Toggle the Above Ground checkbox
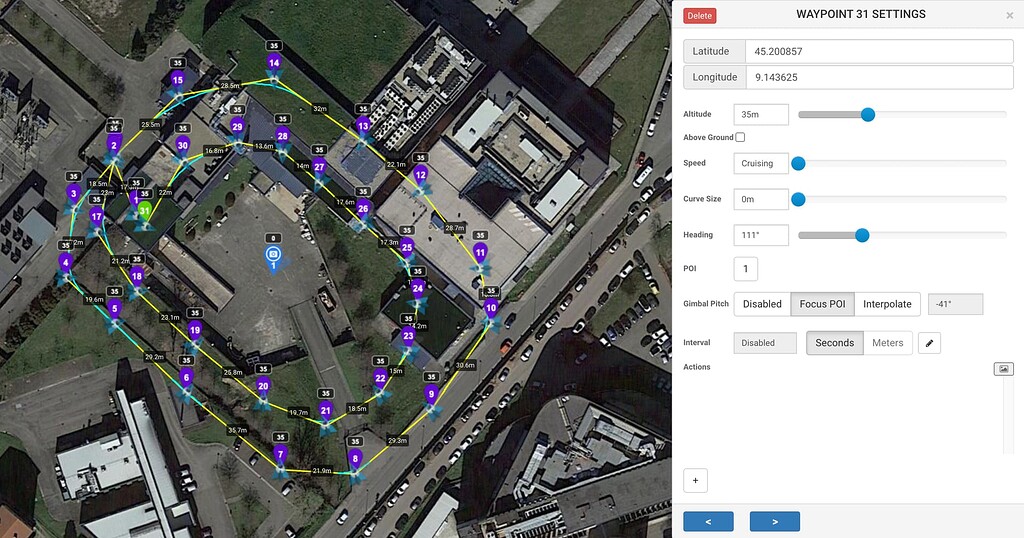Viewport: 1024px width, 538px height. pyautogui.click(x=740, y=137)
